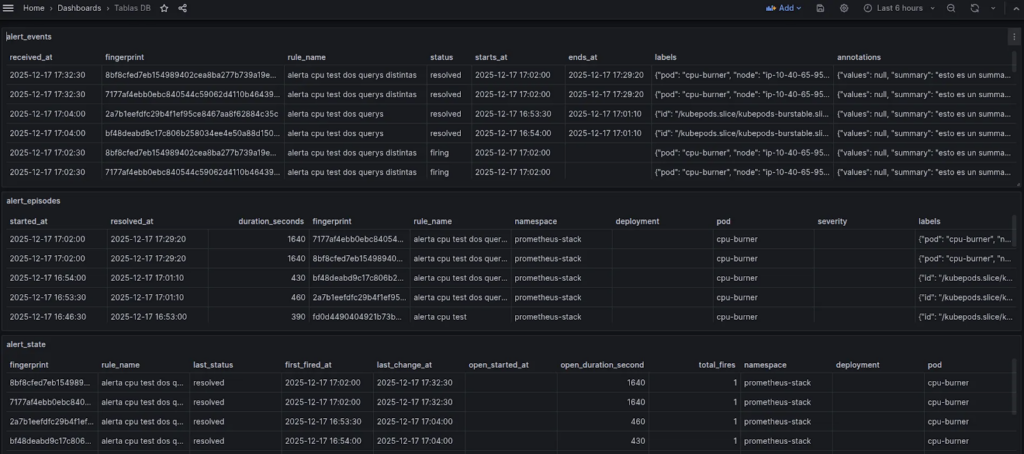
Task: Open the auto-refresh interval dropdown
Action: pyautogui.click(x=990, y=8)
